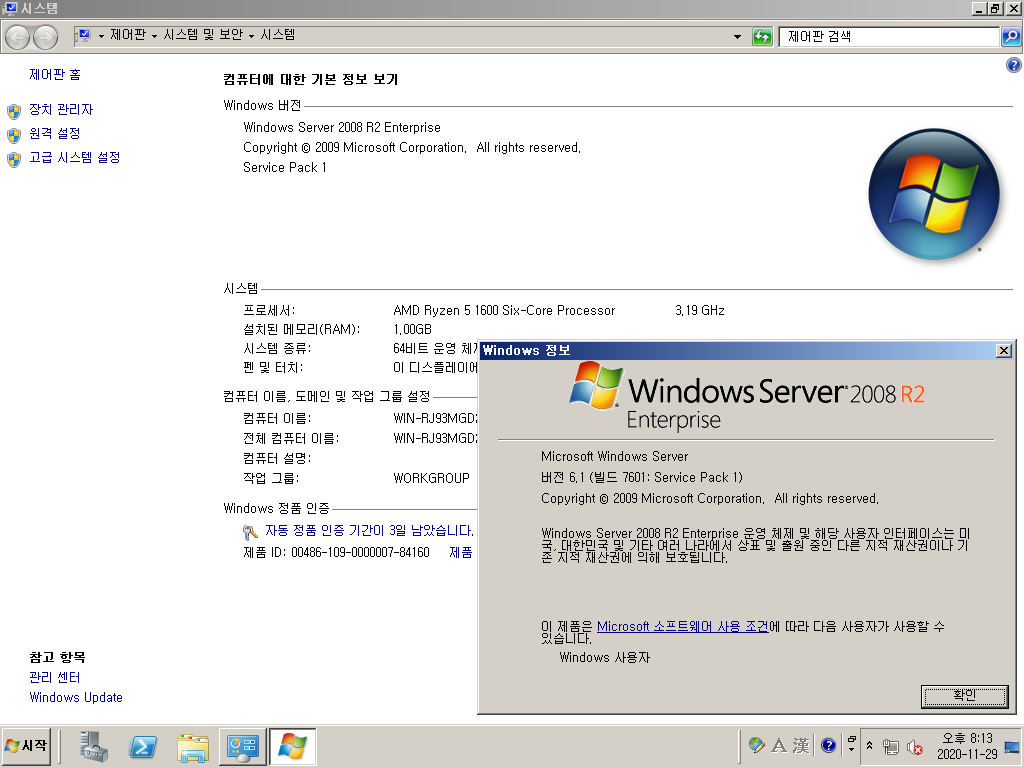Open Windows Explorer folder icon in taskbar
This screenshot has height=768, width=1024.
pyautogui.click(x=193, y=746)
